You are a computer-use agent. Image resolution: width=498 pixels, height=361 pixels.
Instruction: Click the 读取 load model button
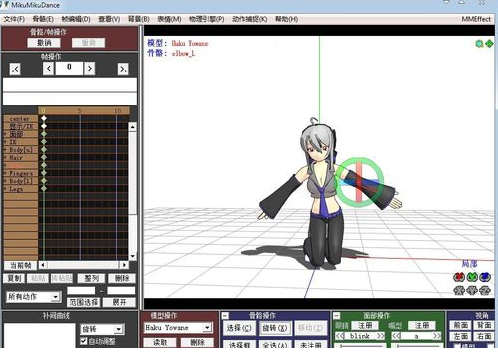160,342
